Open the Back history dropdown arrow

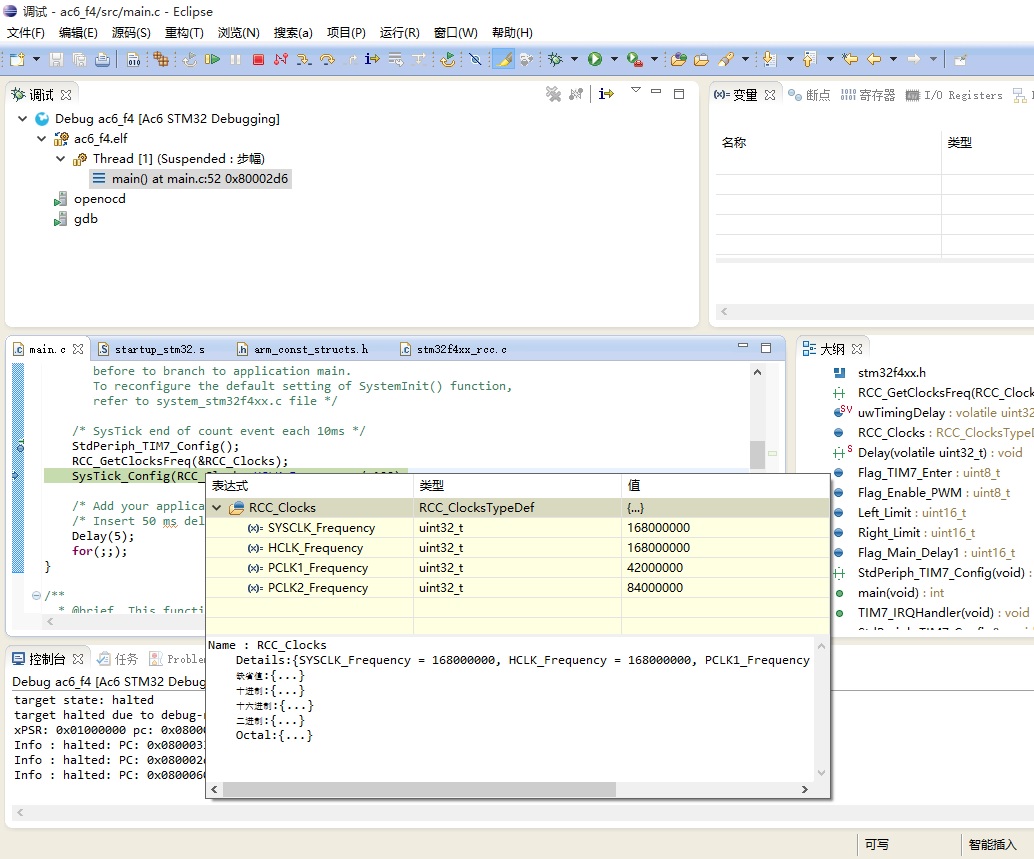pos(894,59)
